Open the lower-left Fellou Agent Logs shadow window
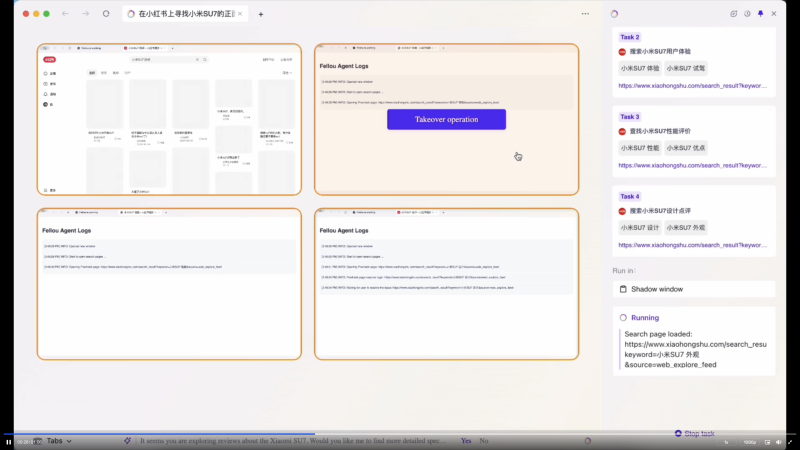The height and width of the screenshot is (450, 800). point(169,284)
